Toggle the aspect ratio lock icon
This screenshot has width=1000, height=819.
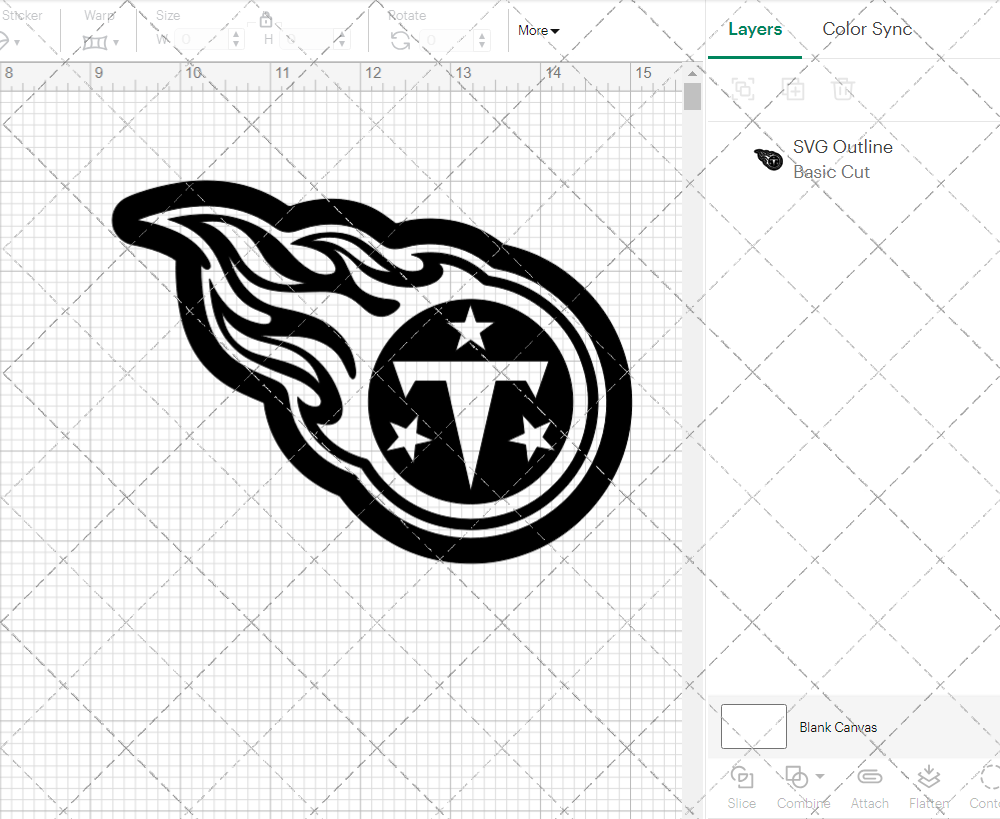pos(266,19)
